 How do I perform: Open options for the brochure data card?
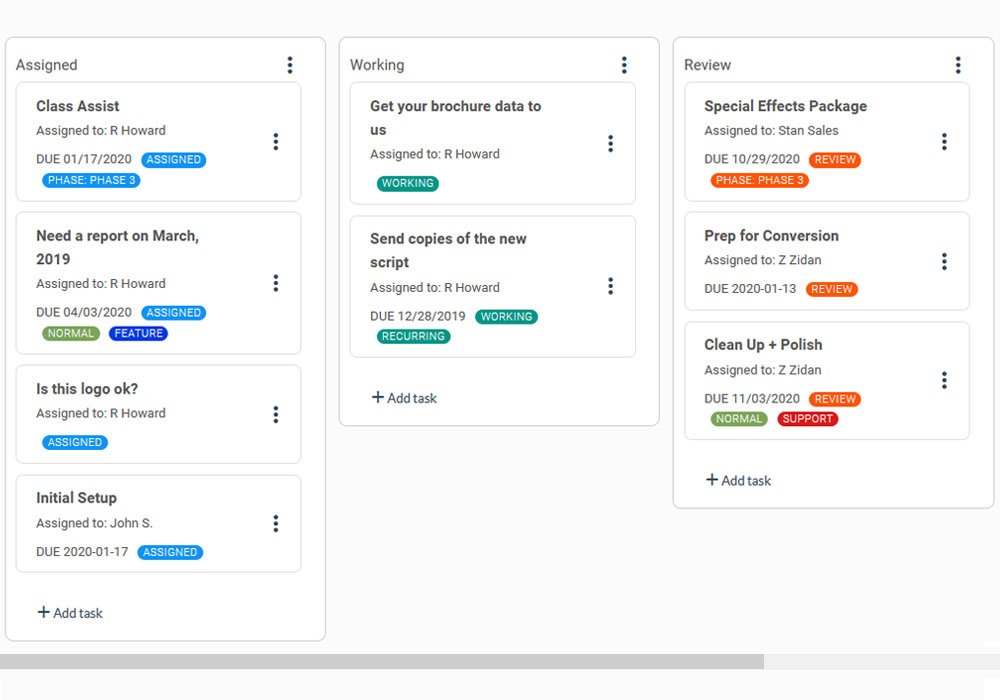click(611, 143)
